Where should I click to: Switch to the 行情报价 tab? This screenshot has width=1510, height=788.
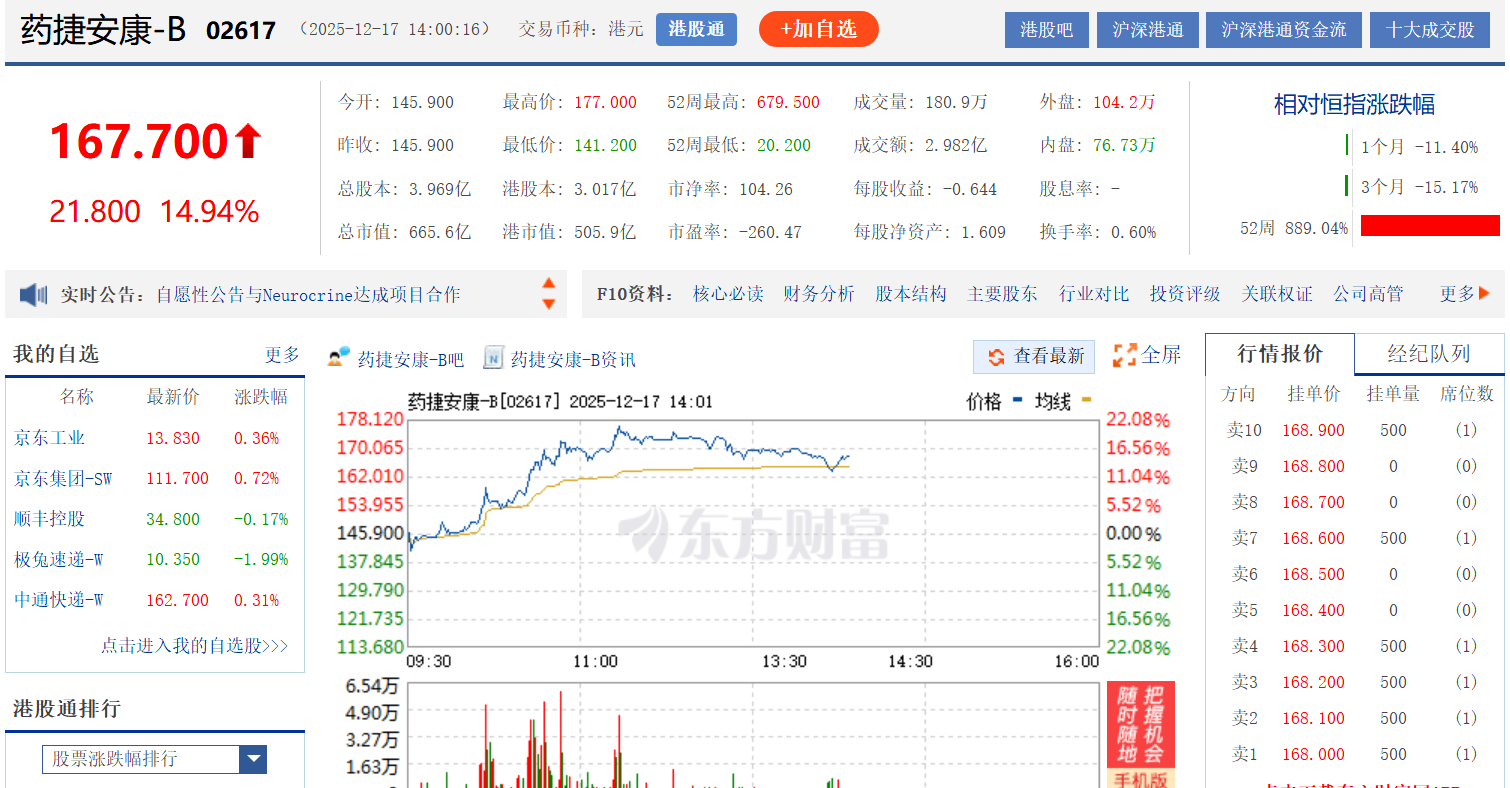tap(1280, 354)
